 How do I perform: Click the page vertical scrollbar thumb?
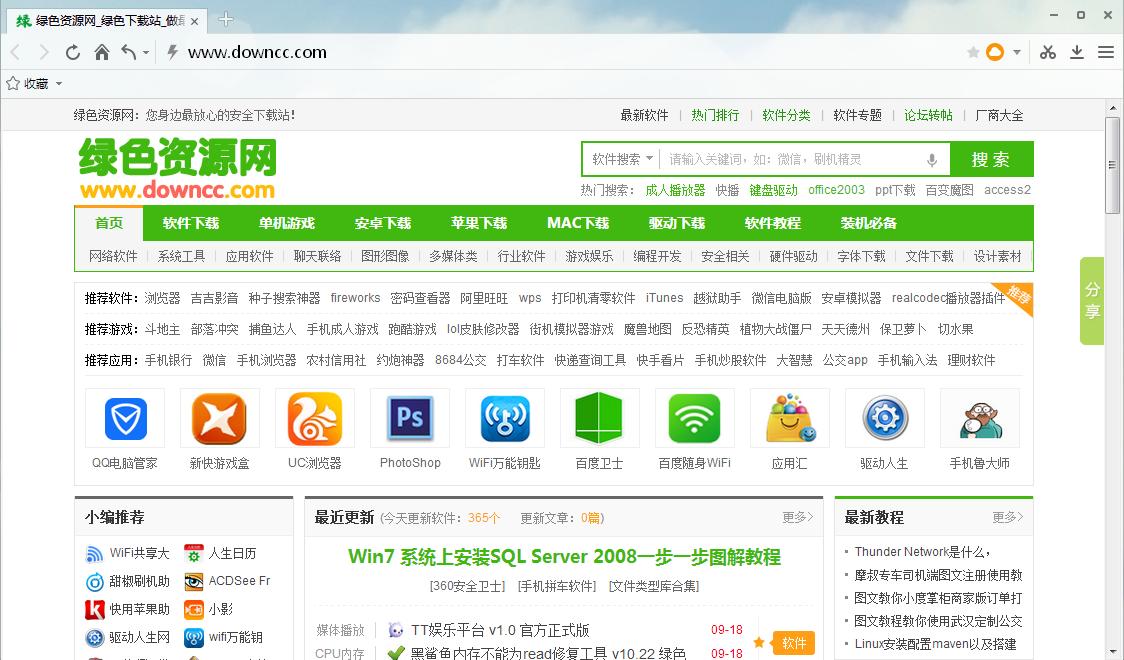pyautogui.click(x=1112, y=165)
